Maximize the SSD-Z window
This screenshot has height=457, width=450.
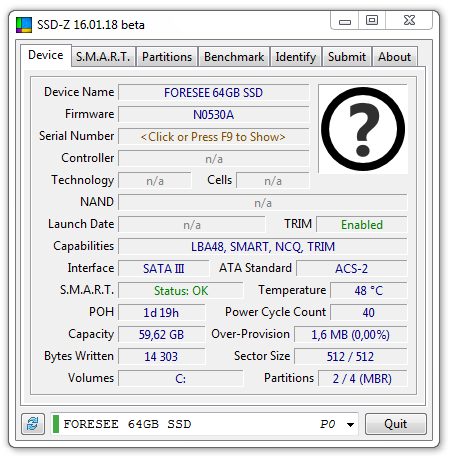[372, 21]
